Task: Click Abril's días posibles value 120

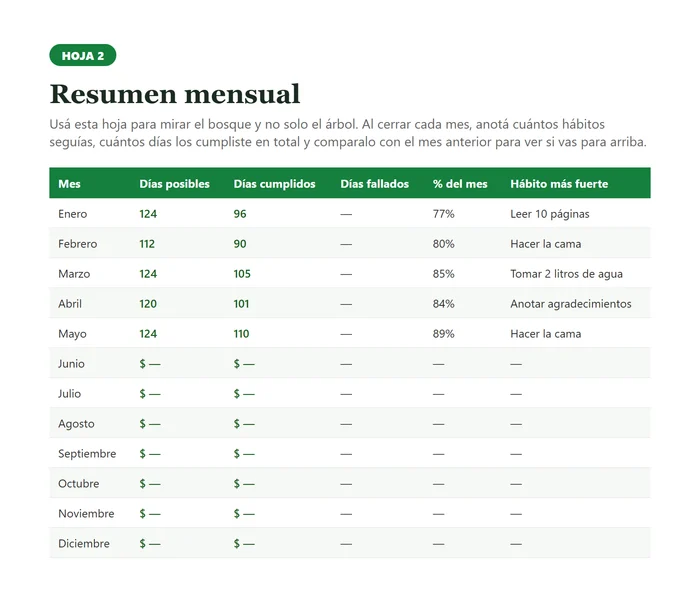Action: (x=148, y=303)
